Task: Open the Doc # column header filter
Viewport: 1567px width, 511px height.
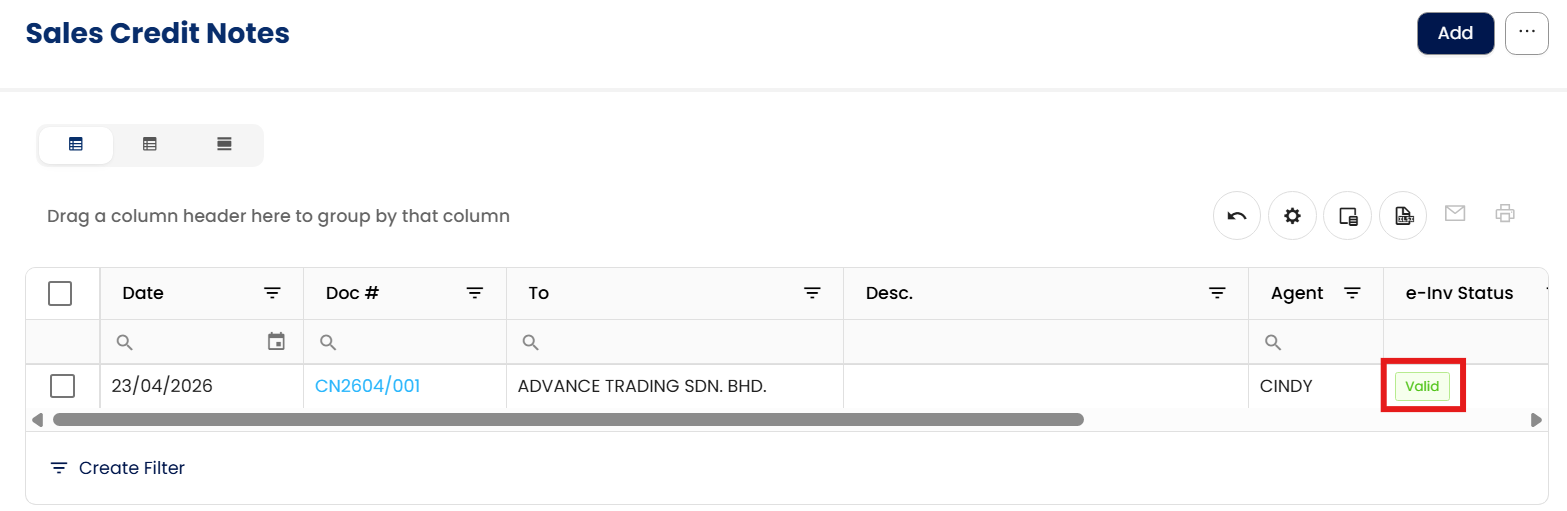Action: (x=475, y=293)
